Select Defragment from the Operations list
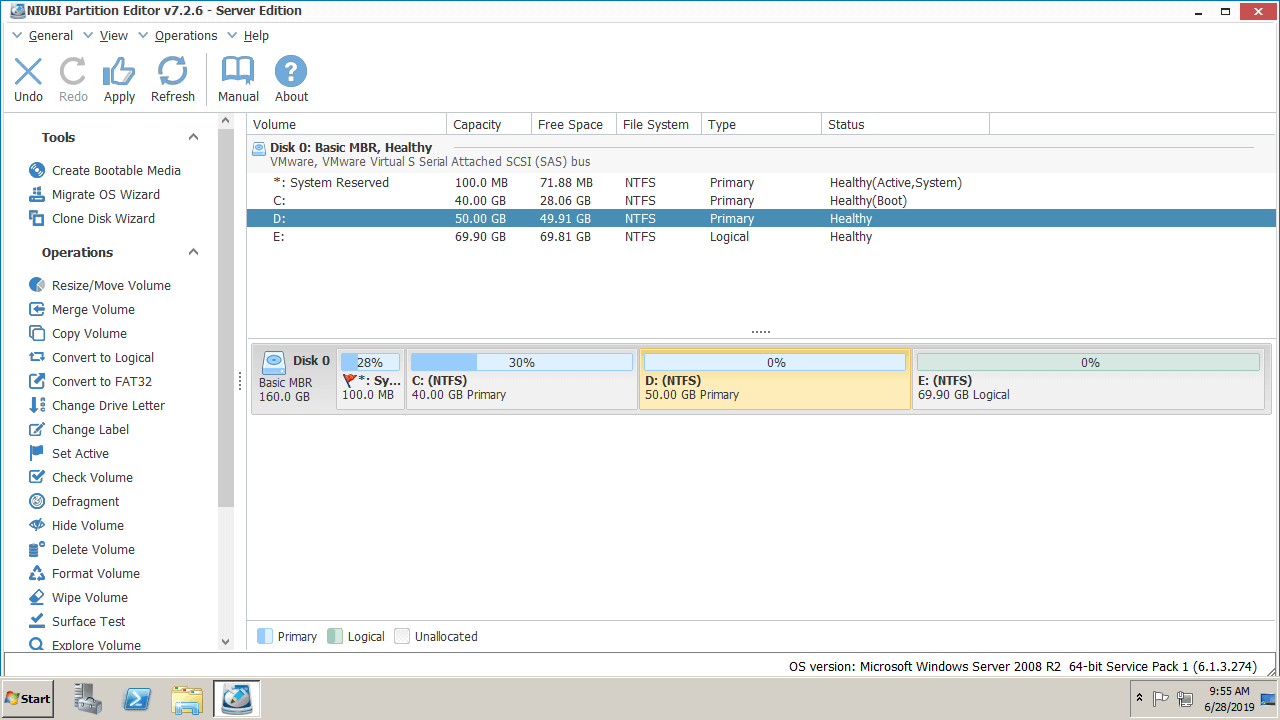The image size is (1280, 720). (85, 502)
